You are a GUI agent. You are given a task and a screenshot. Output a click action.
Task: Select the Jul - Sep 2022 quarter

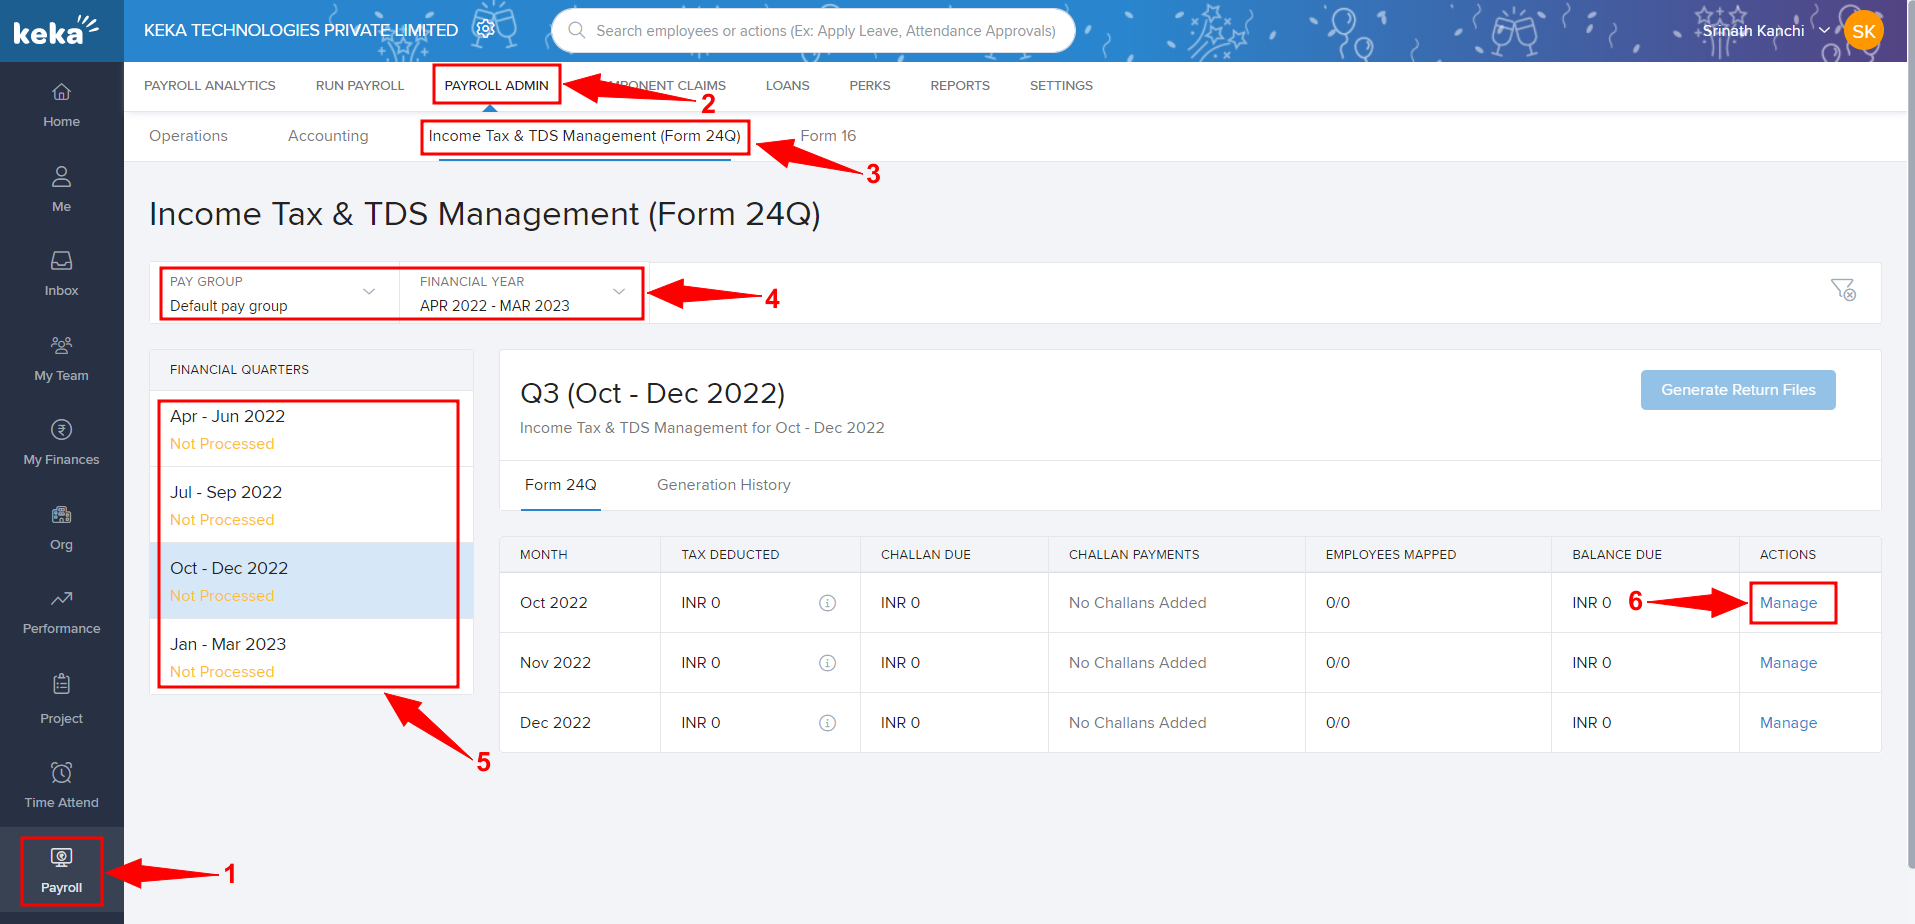311,505
